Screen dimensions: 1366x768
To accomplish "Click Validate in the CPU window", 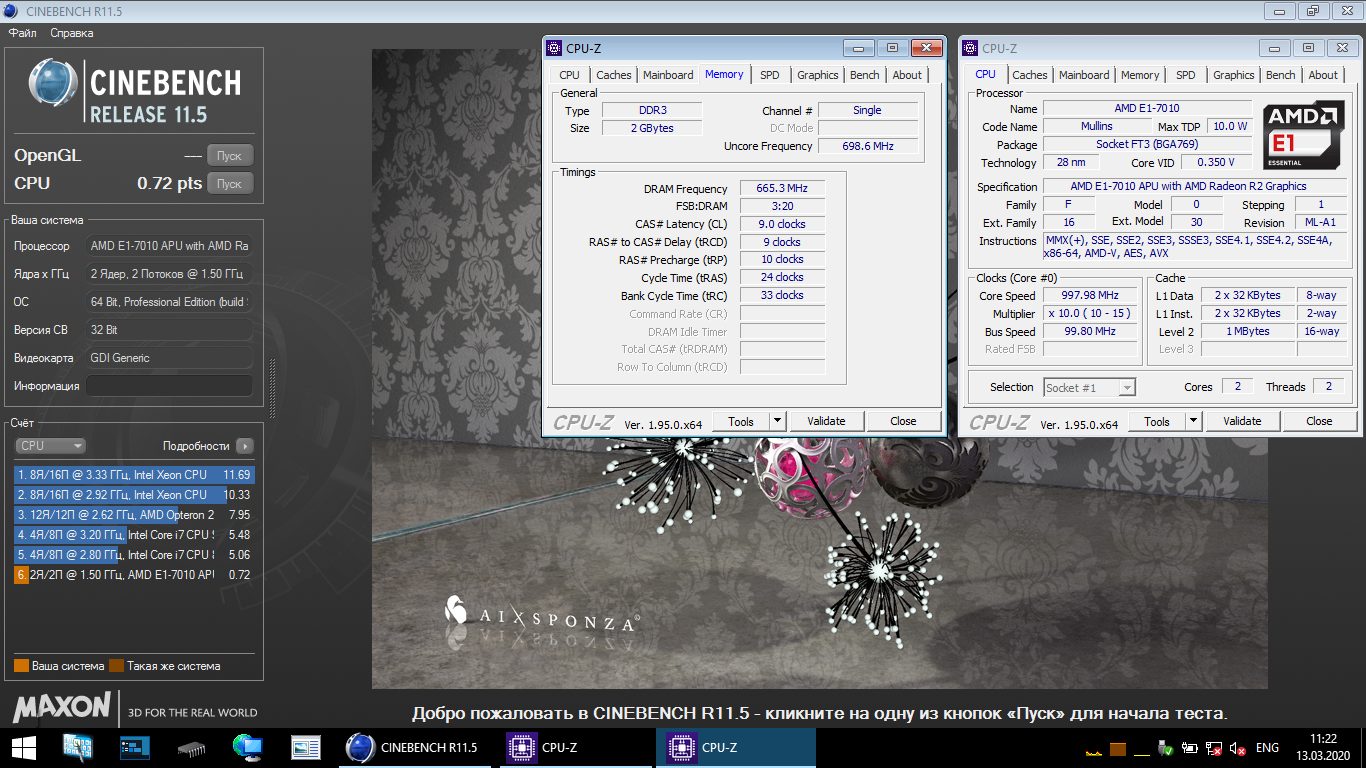I will click(1242, 421).
